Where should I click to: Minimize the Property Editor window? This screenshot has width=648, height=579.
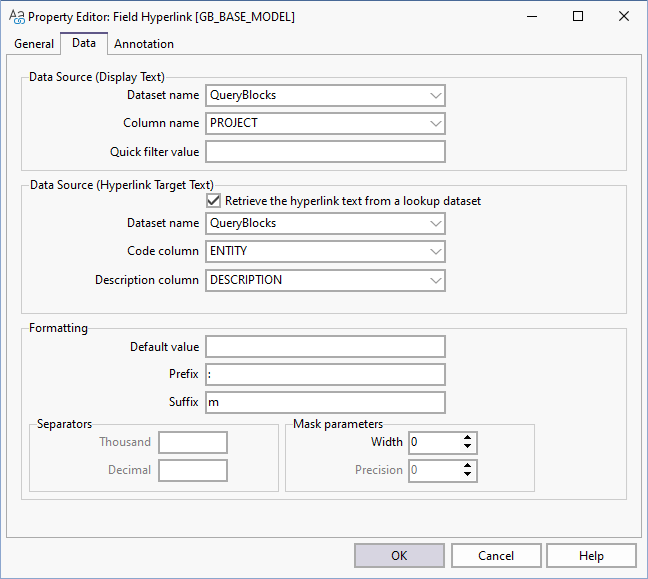click(x=532, y=17)
